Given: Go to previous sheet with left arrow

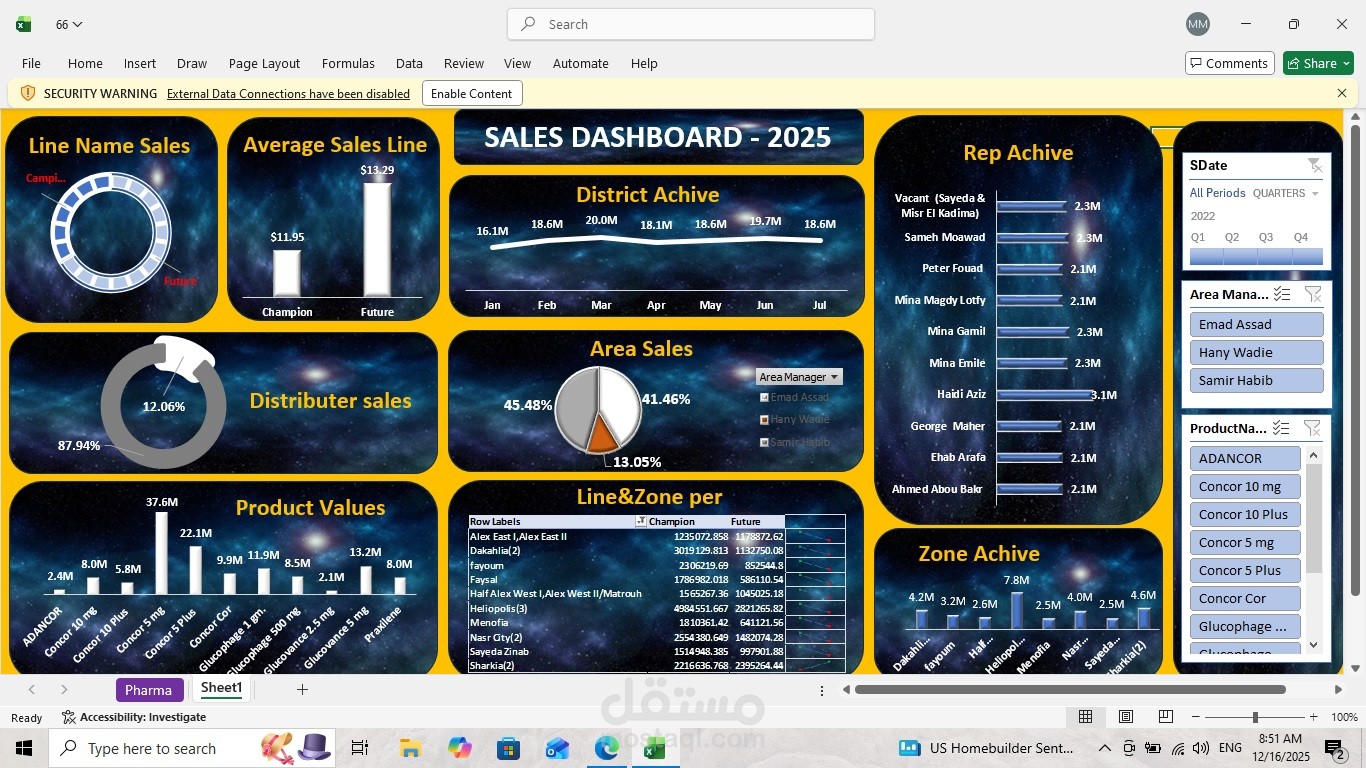Looking at the screenshot, I should (x=32, y=689).
